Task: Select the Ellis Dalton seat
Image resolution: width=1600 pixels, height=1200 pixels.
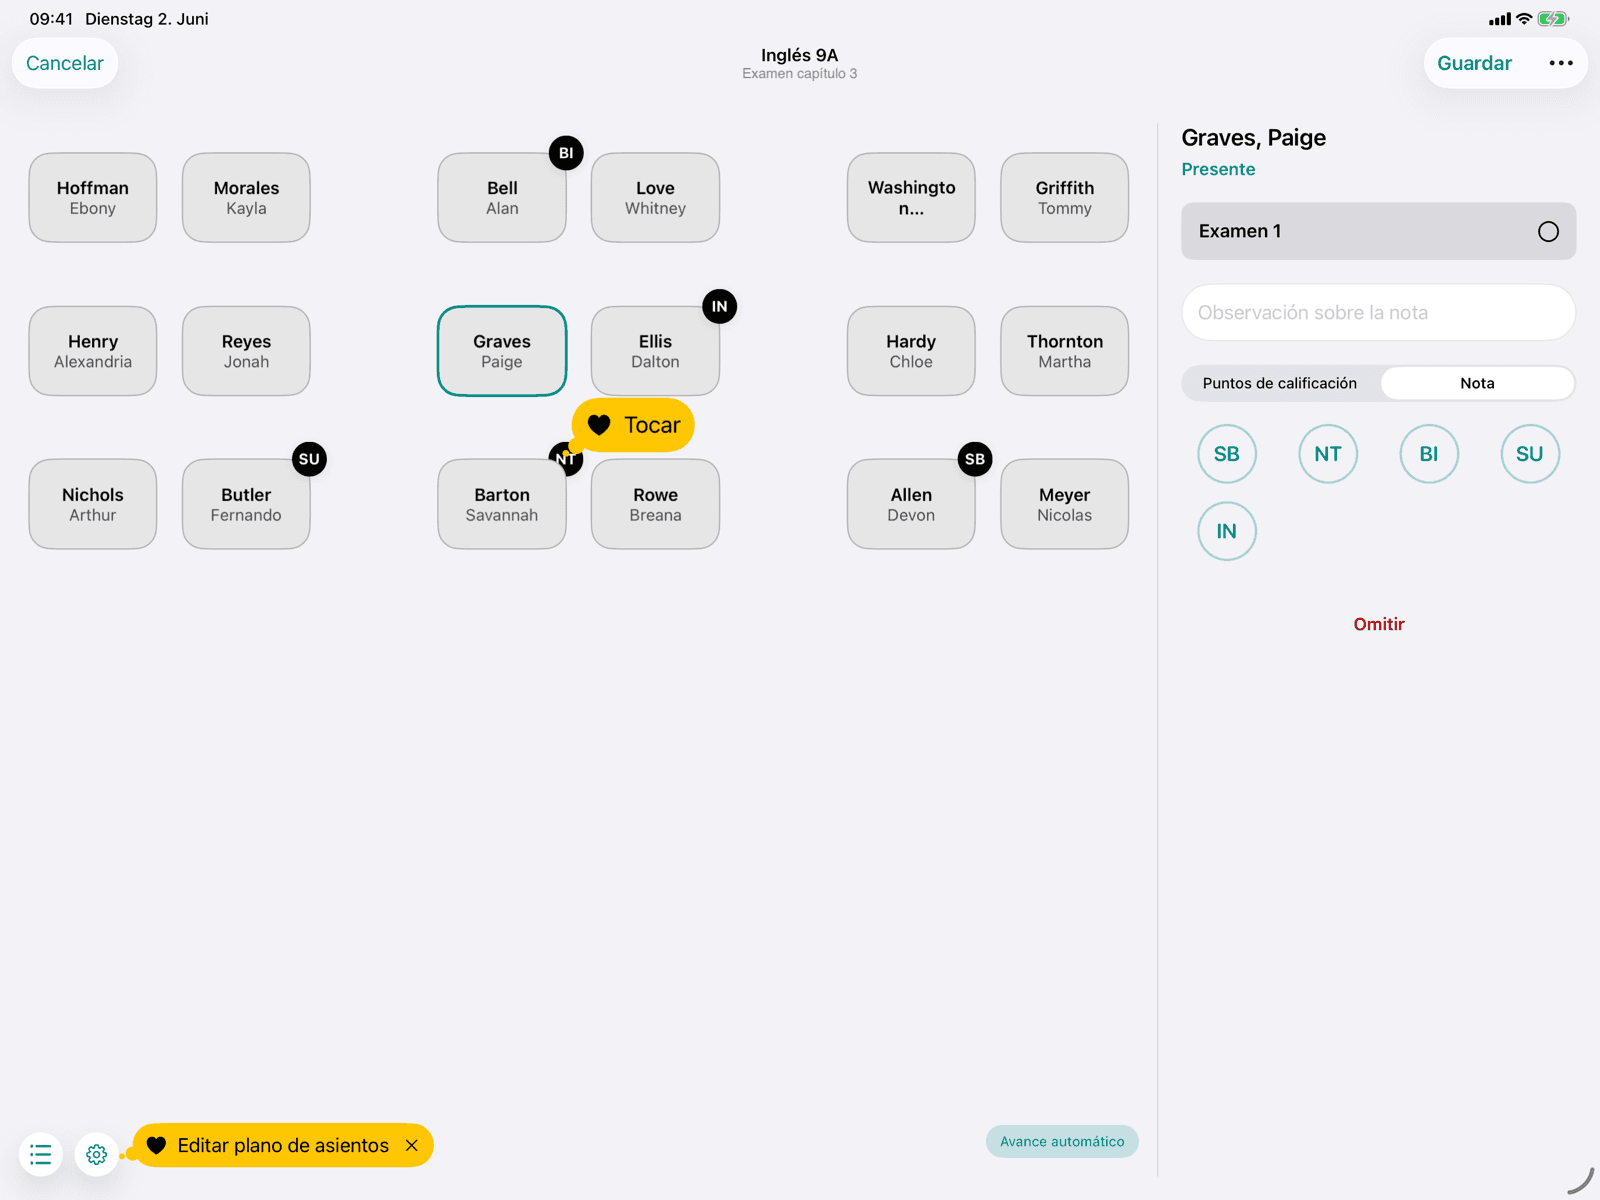Action: pos(655,351)
